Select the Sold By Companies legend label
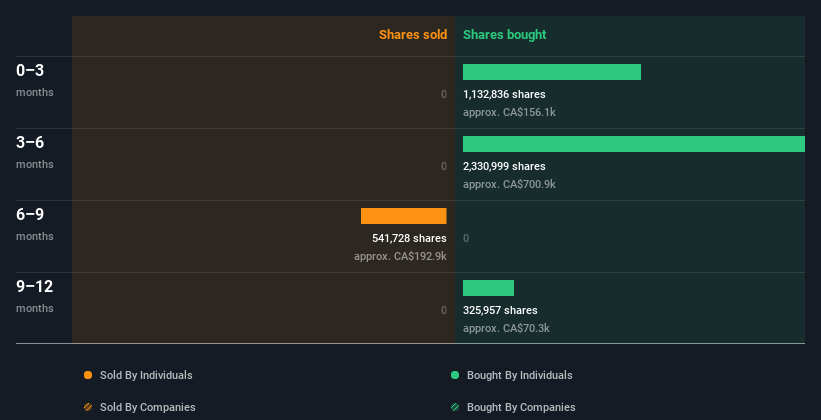The width and height of the screenshot is (821, 420). (x=148, y=407)
